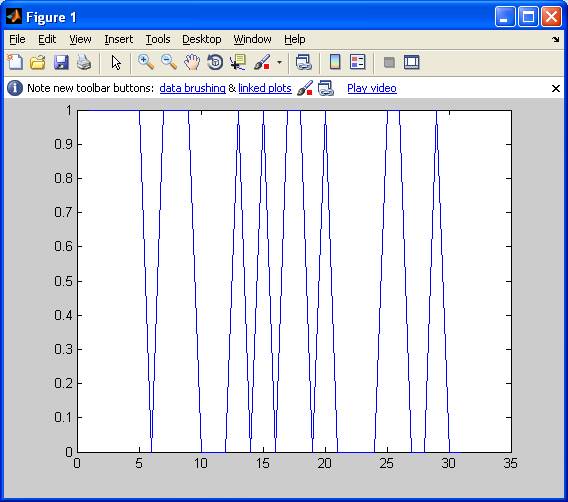Enable the Pan hand tool
This screenshot has width=568, height=502.
(192, 62)
